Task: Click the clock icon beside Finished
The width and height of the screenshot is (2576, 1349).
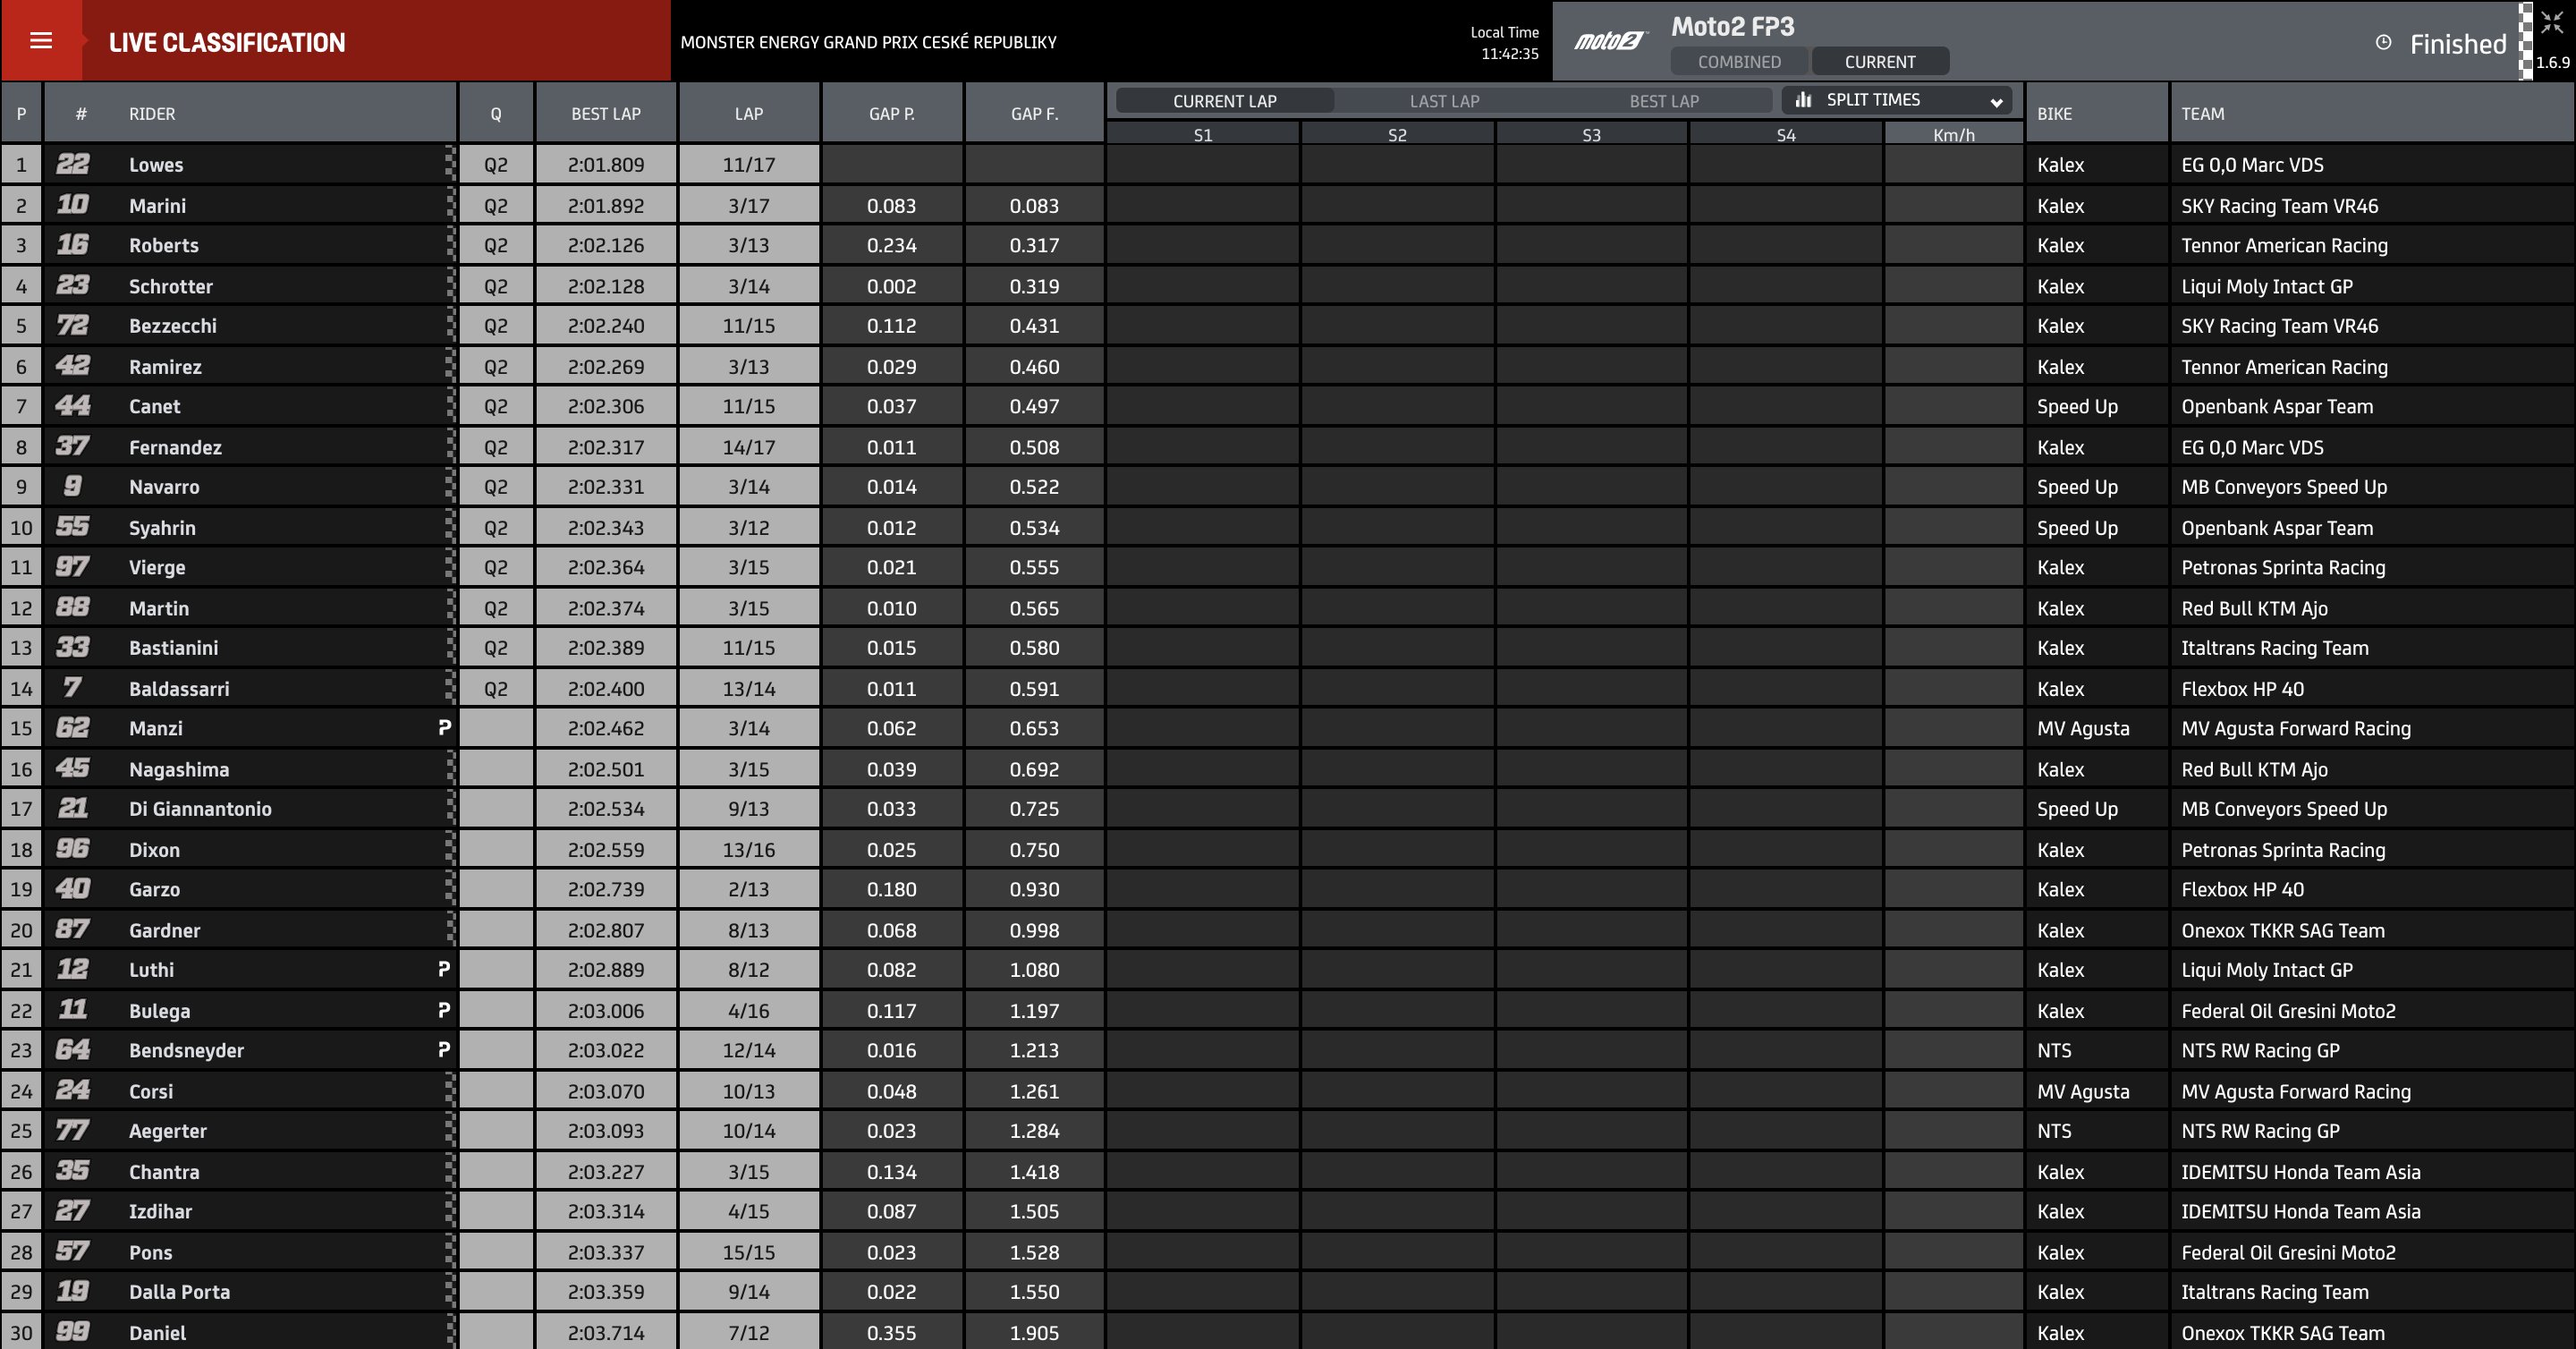Action: click(x=2383, y=42)
